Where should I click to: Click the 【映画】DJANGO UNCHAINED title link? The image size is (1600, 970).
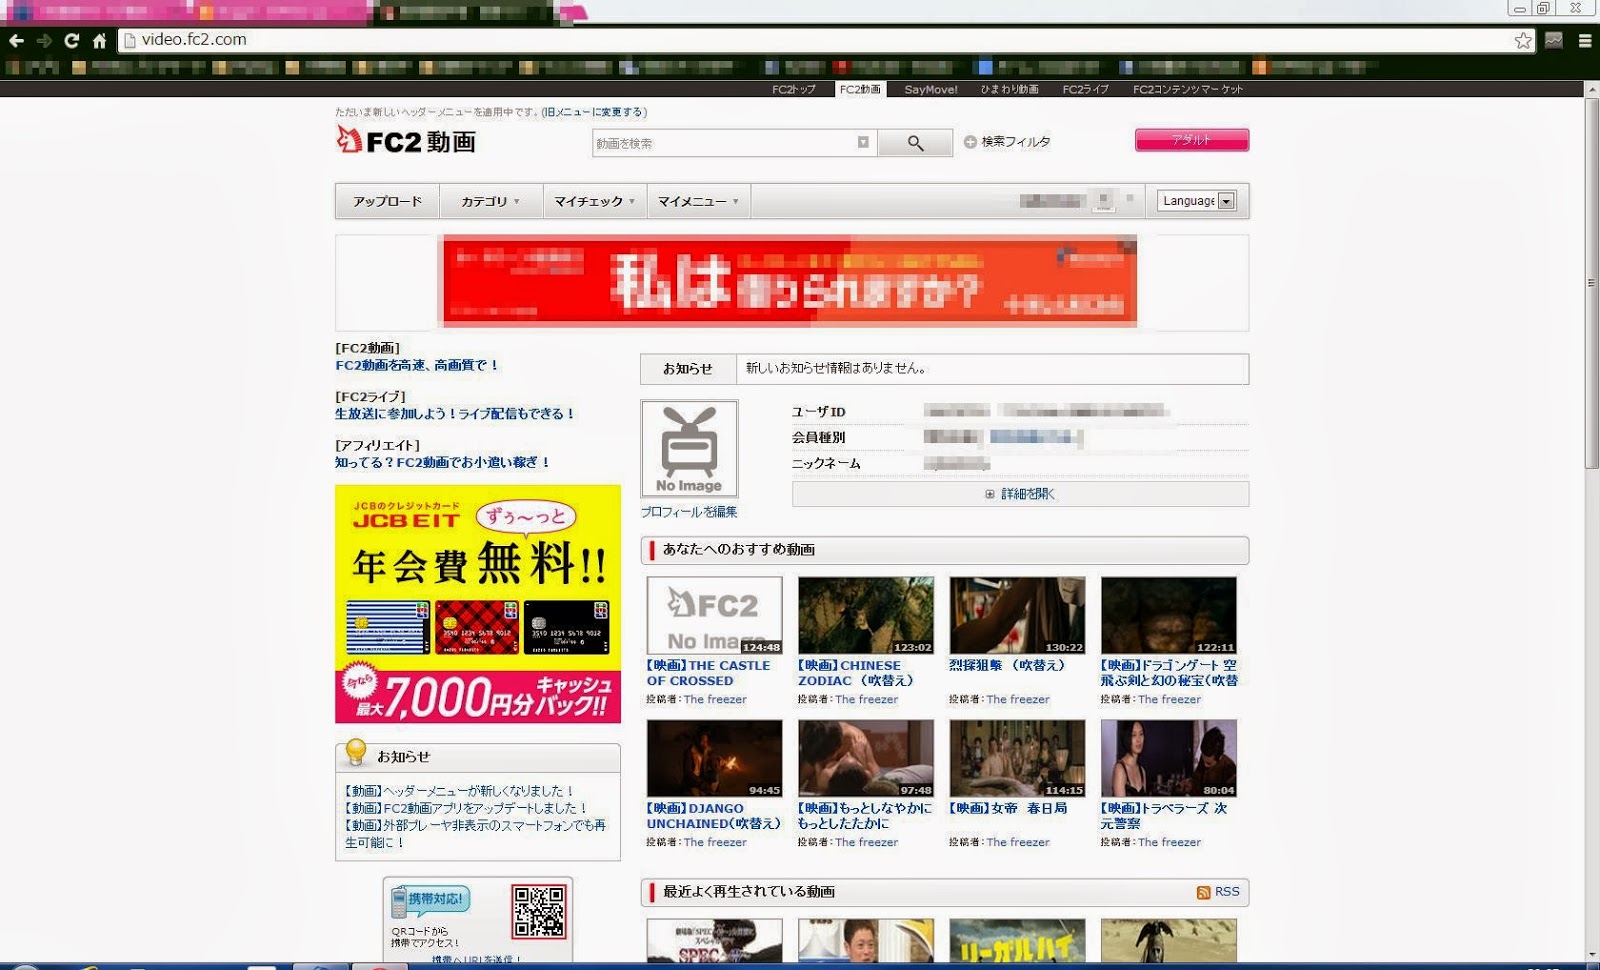click(x=713, y=816)
